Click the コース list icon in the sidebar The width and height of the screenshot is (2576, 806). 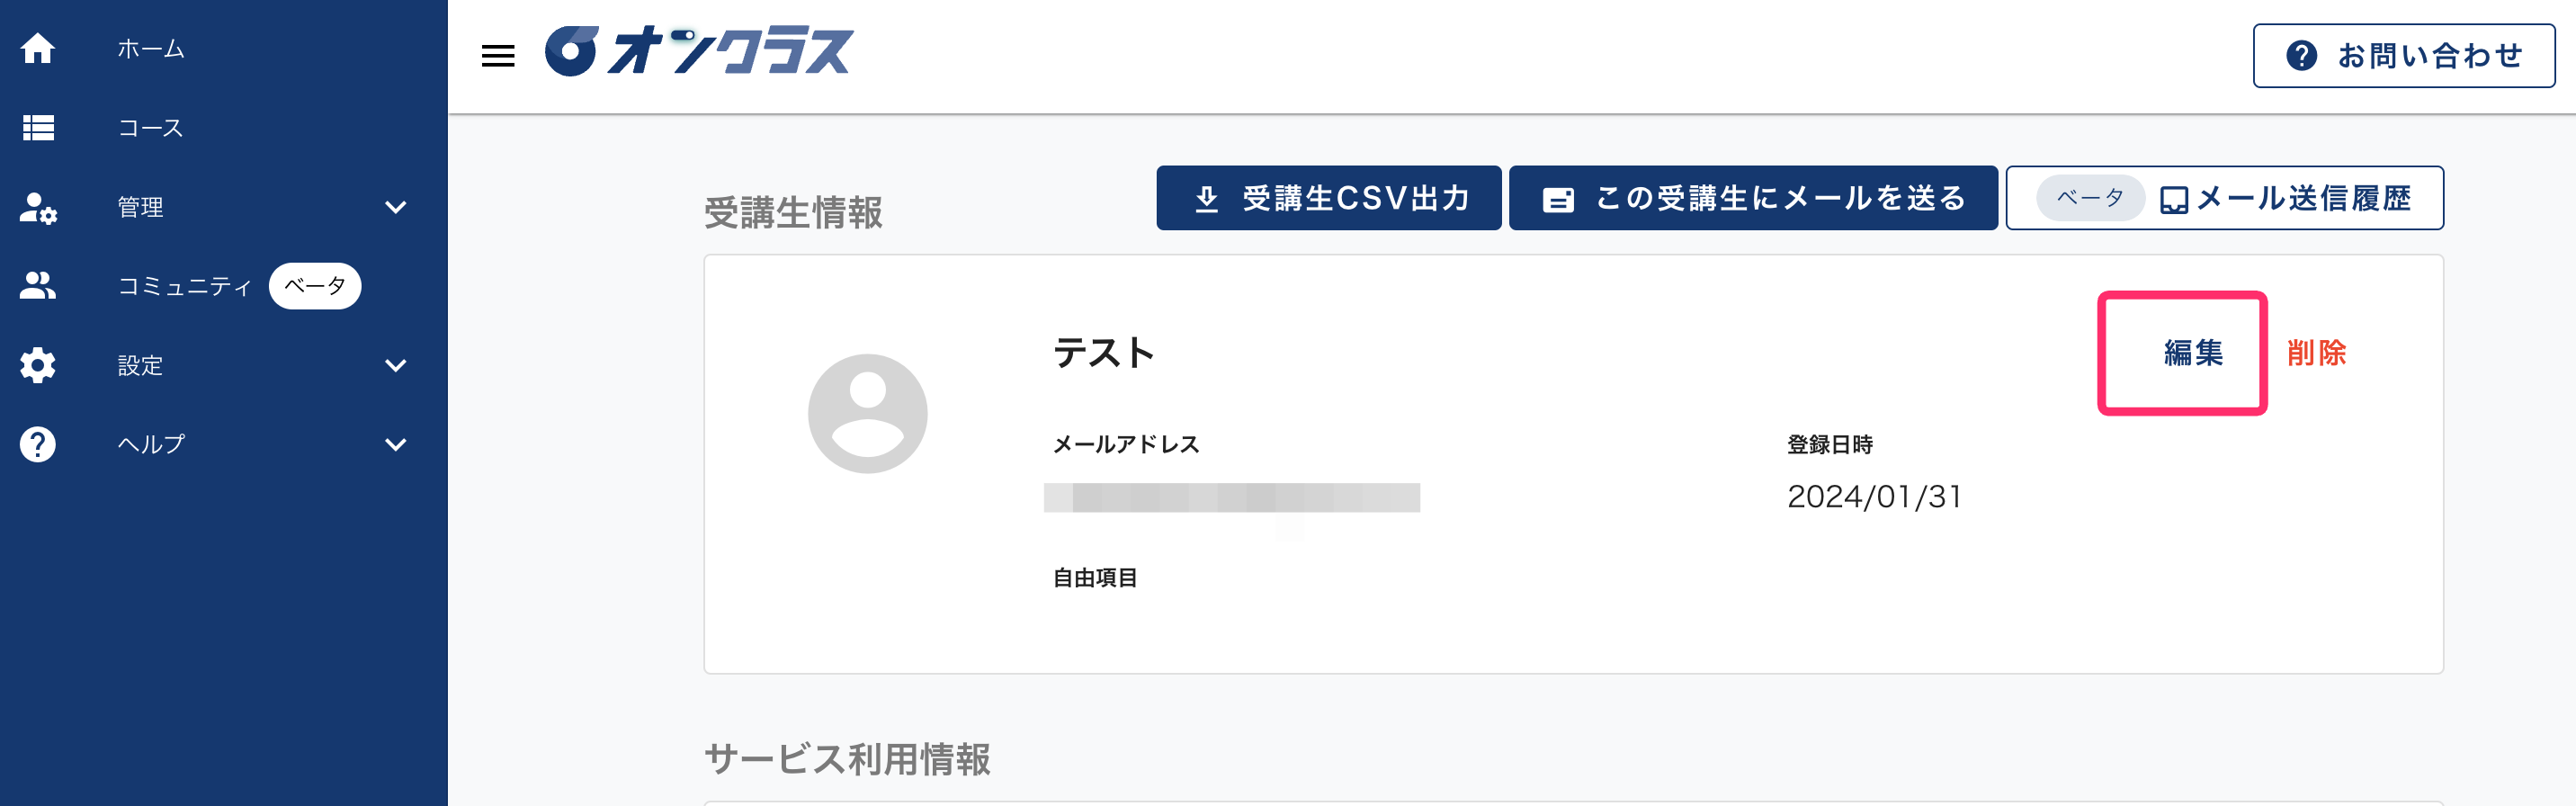pos(38,128)
